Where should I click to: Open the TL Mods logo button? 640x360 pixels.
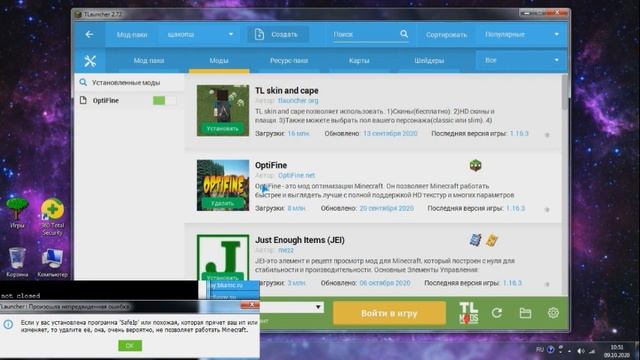click(x=469, y=313)
